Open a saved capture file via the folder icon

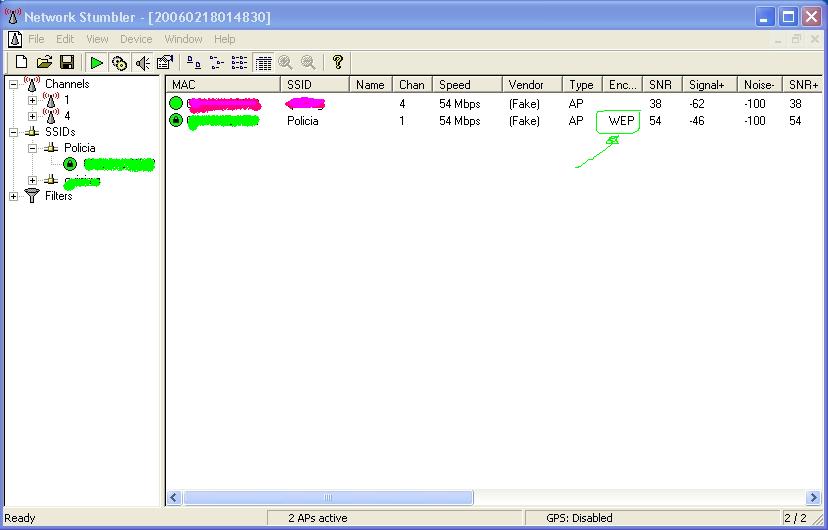click(44, 63)
